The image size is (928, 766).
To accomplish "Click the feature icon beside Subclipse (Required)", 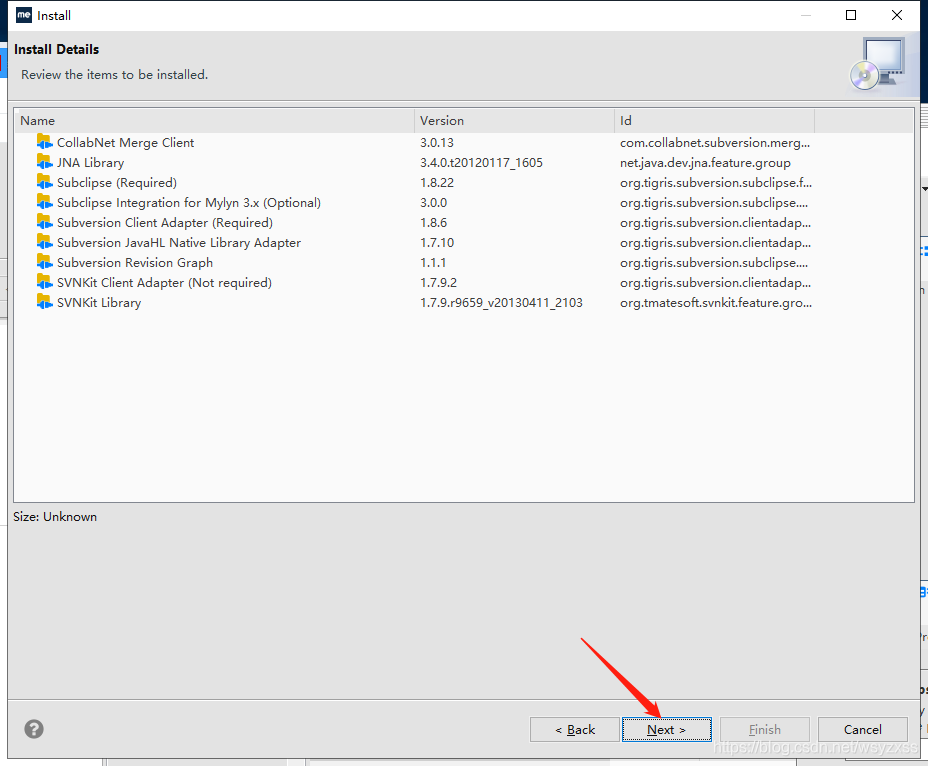I will coord(43,182).
